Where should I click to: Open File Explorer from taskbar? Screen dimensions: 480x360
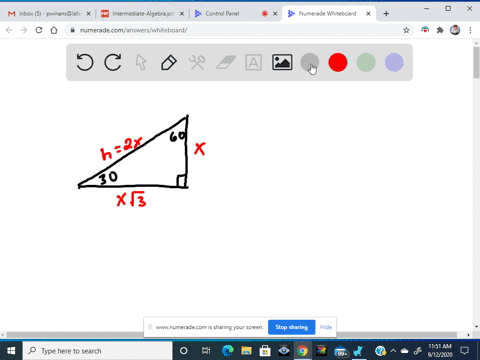[246, 351]
